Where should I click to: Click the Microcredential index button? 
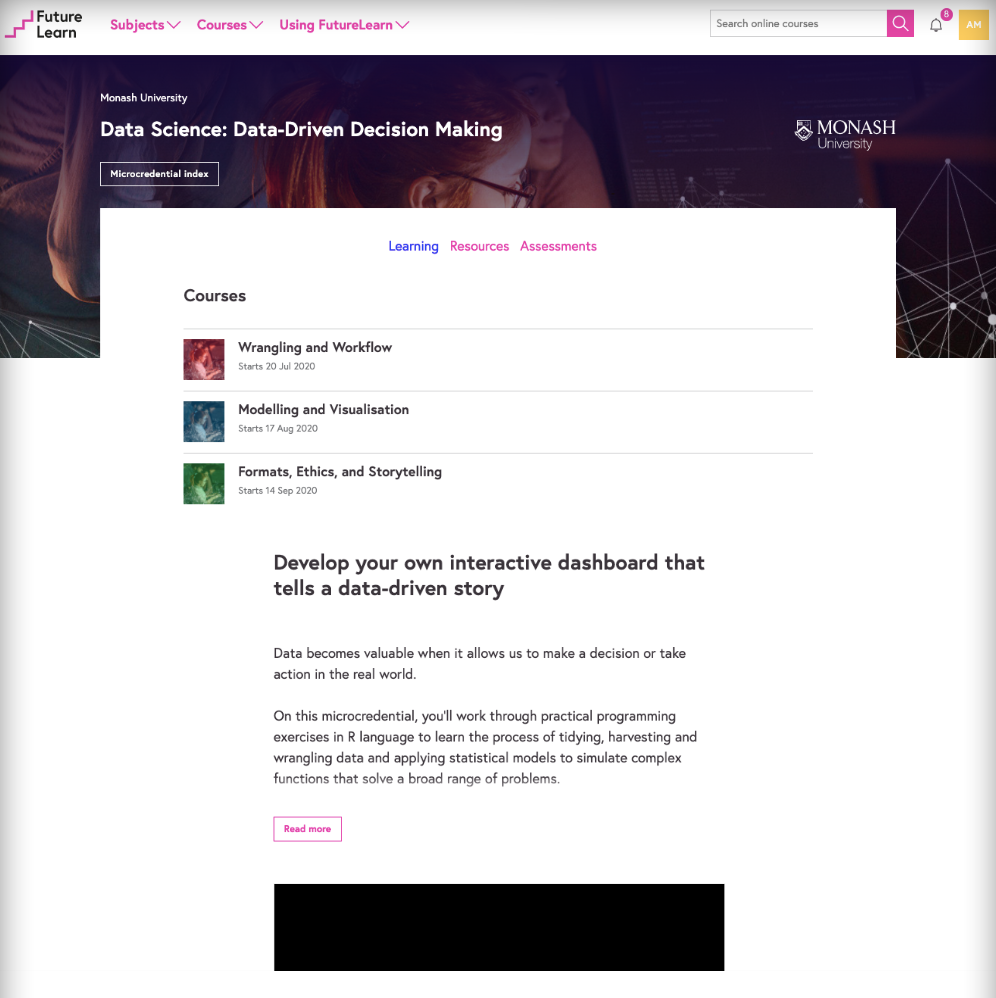(x=159, y=174)
